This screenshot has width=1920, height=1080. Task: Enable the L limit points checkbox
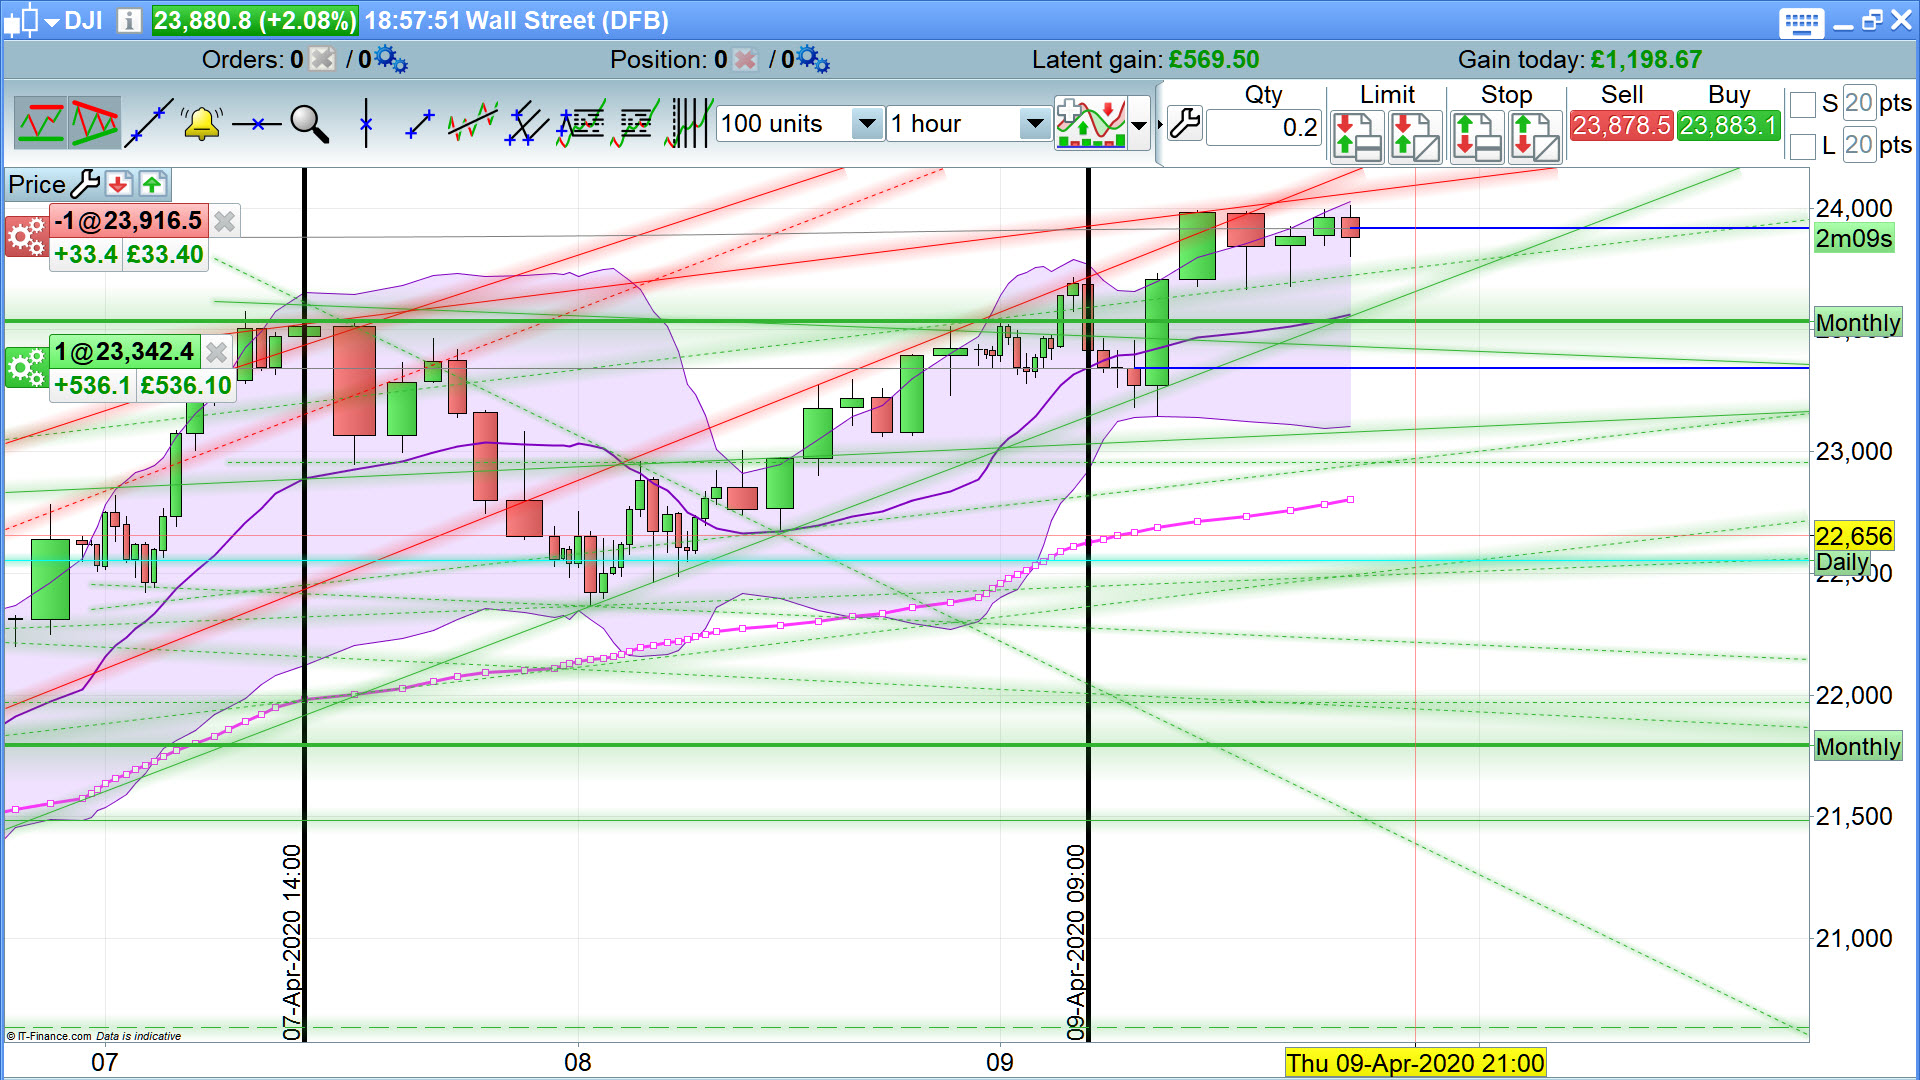coord(1802,146)
